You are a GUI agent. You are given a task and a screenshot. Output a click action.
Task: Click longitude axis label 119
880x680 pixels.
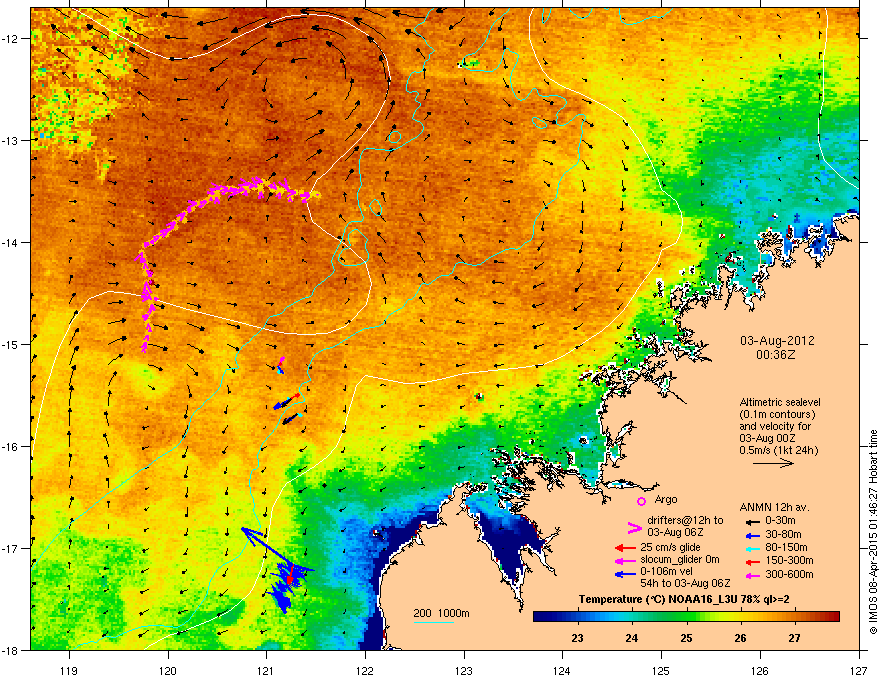pos(69,670)
